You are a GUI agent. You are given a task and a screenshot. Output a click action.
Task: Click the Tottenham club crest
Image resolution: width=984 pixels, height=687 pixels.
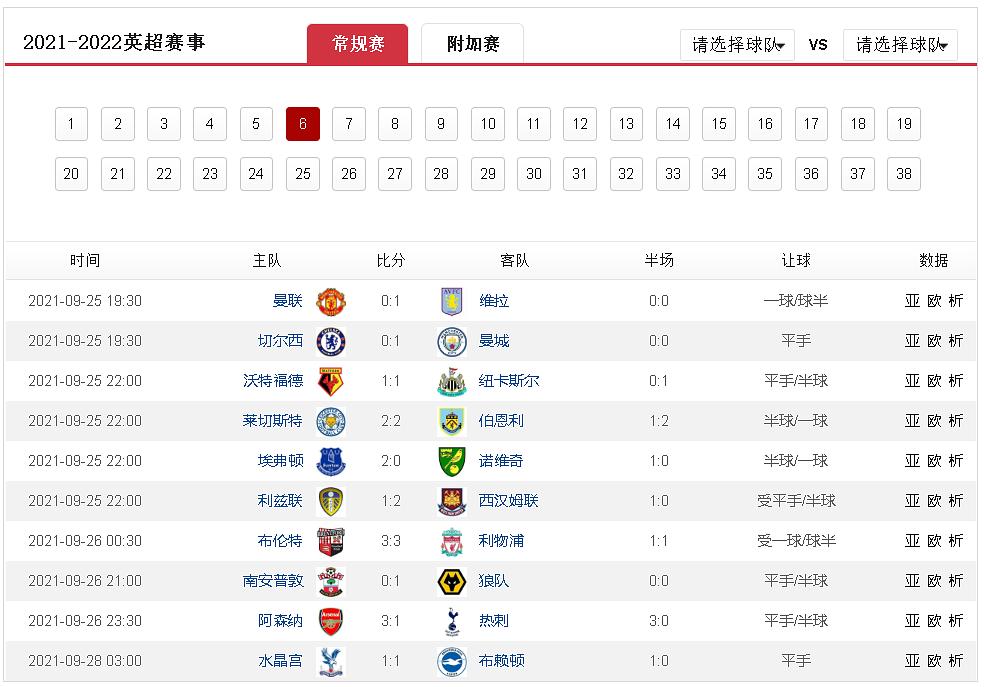pos(452,621)
